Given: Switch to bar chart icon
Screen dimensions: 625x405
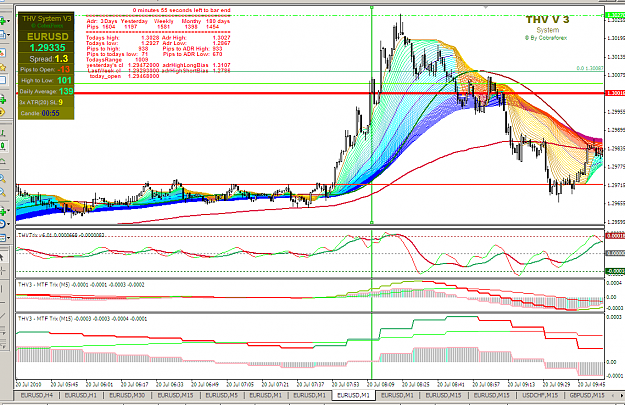Looking at the screenshot, I should click(2, 133).
